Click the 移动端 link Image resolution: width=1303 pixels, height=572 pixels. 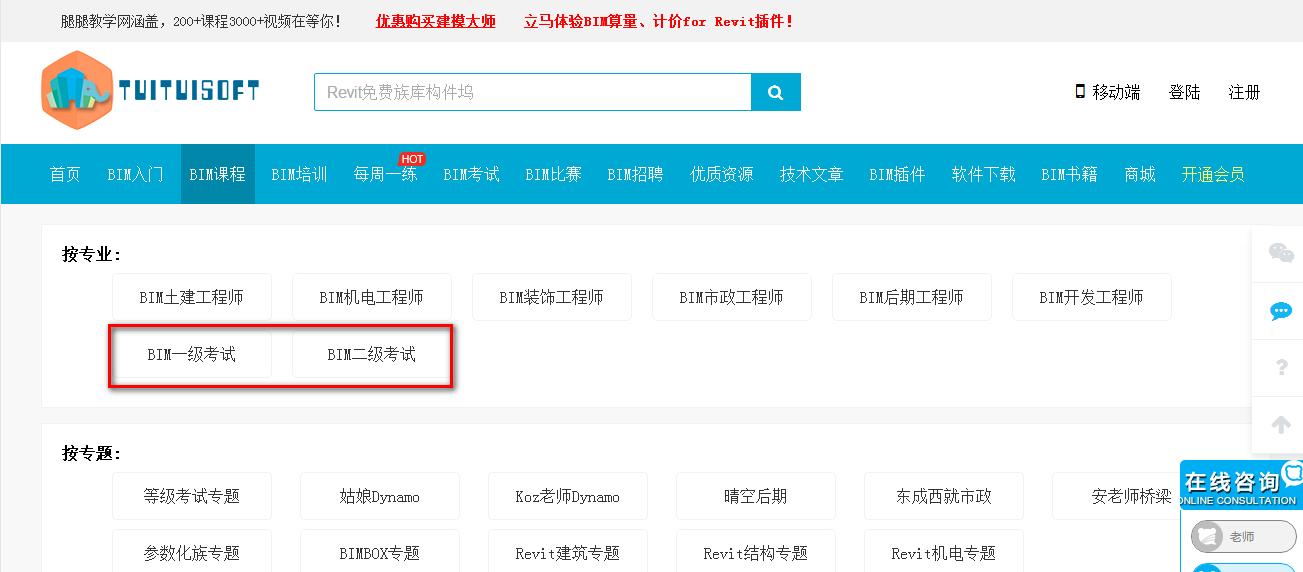tap(1116, 92)
